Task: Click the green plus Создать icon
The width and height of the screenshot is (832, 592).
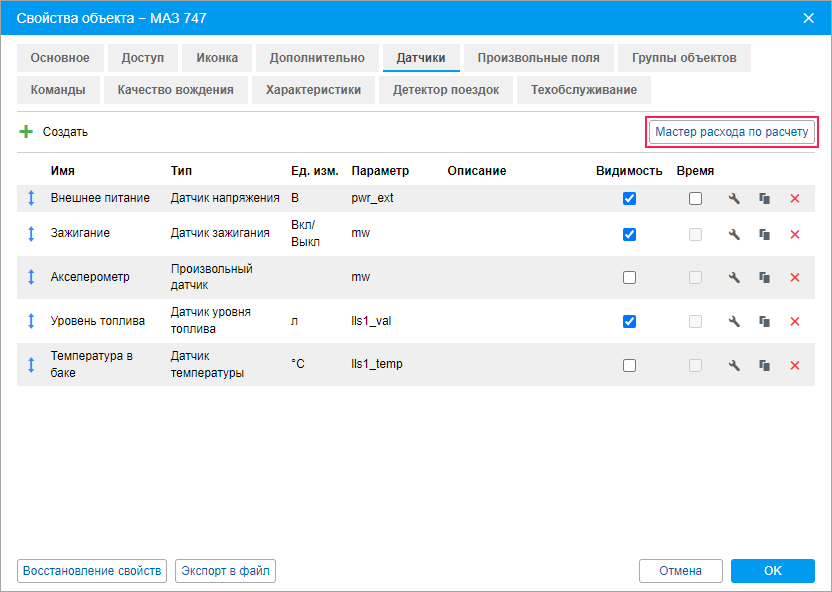Action: (x=26, y=131)
